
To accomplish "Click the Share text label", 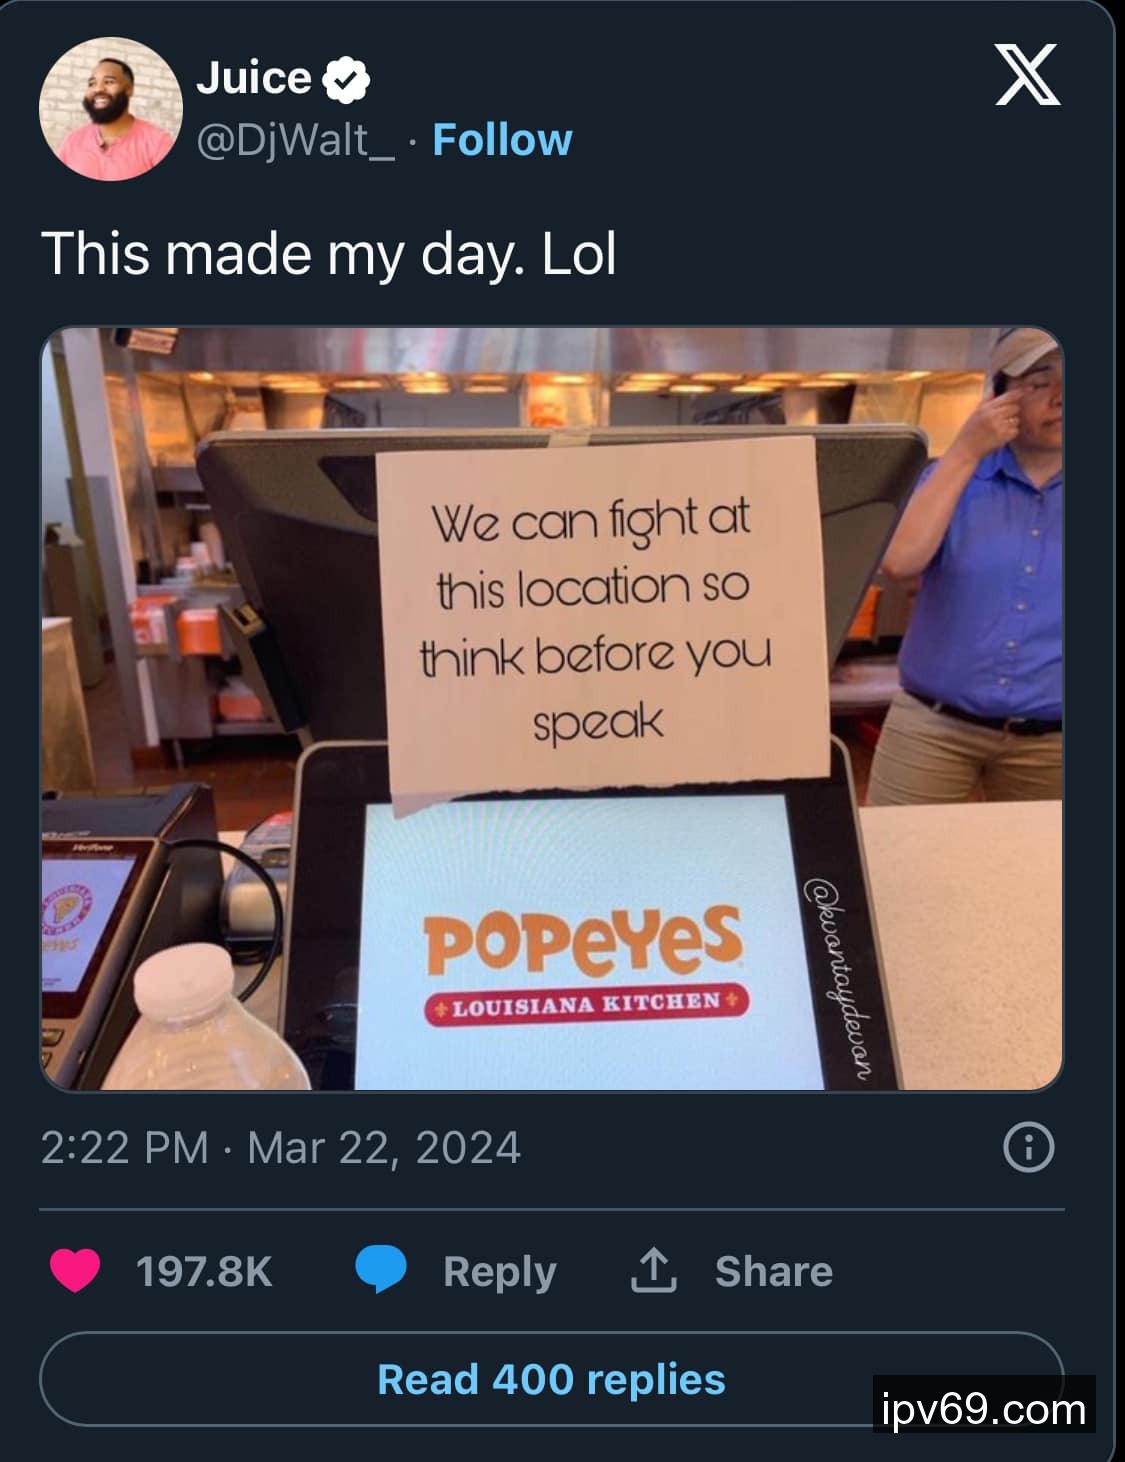I will [x=773, y=1272].
